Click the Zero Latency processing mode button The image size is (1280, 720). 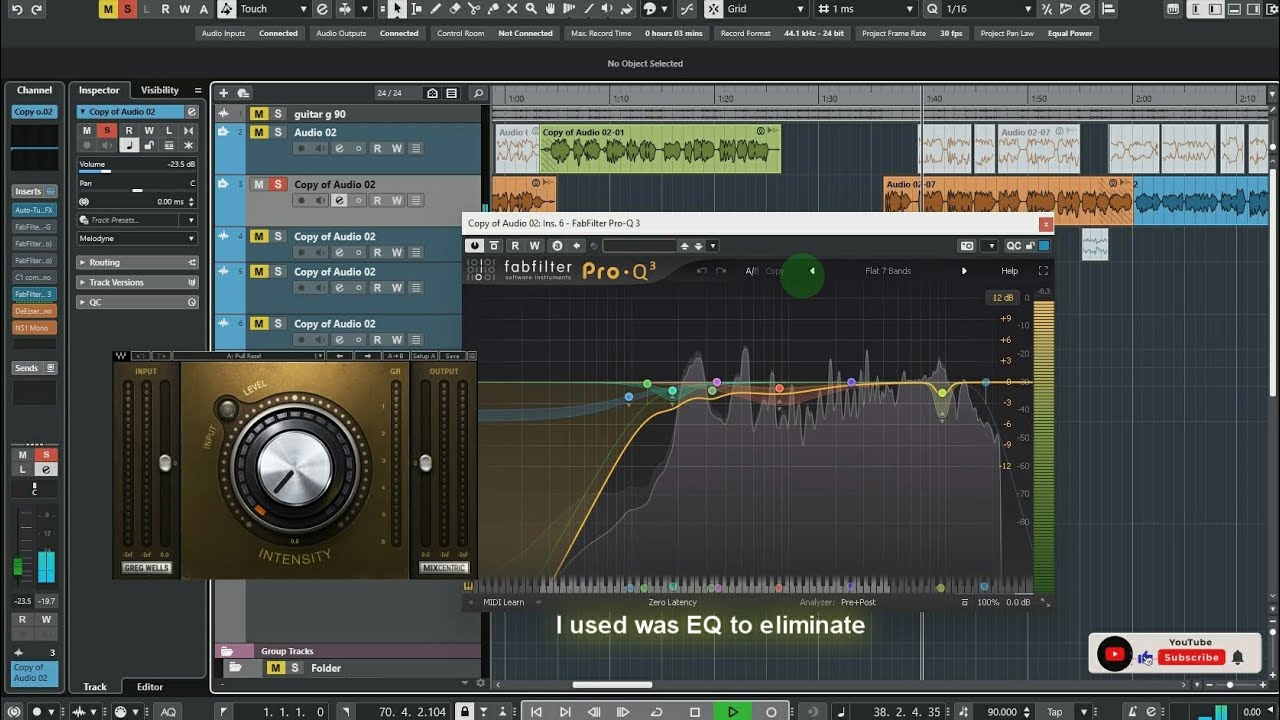tap(672, 602)
